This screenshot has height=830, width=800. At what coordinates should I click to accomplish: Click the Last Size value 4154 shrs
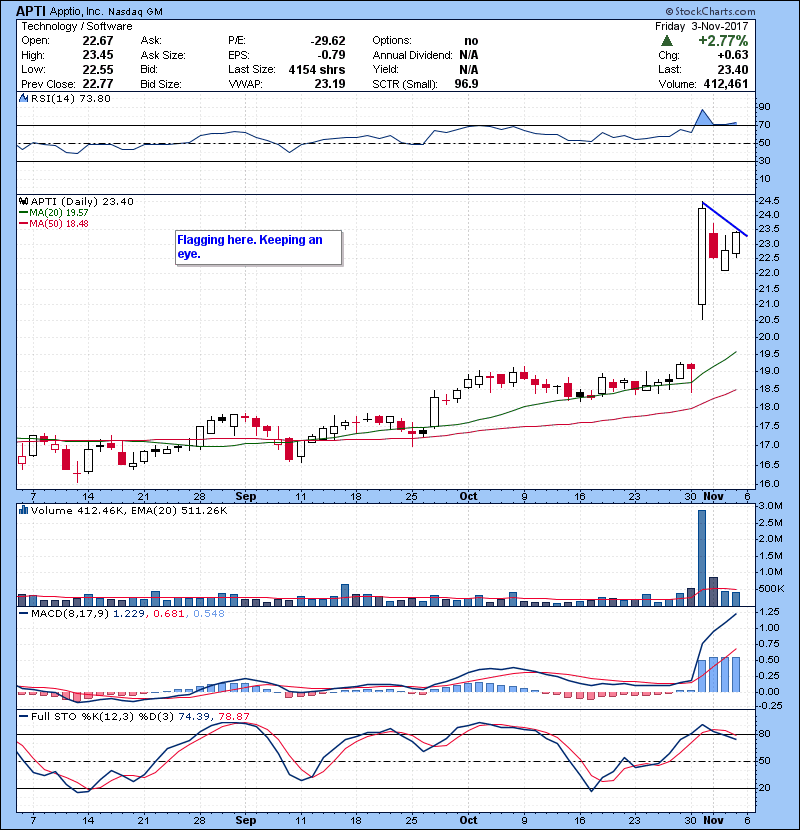317,69
